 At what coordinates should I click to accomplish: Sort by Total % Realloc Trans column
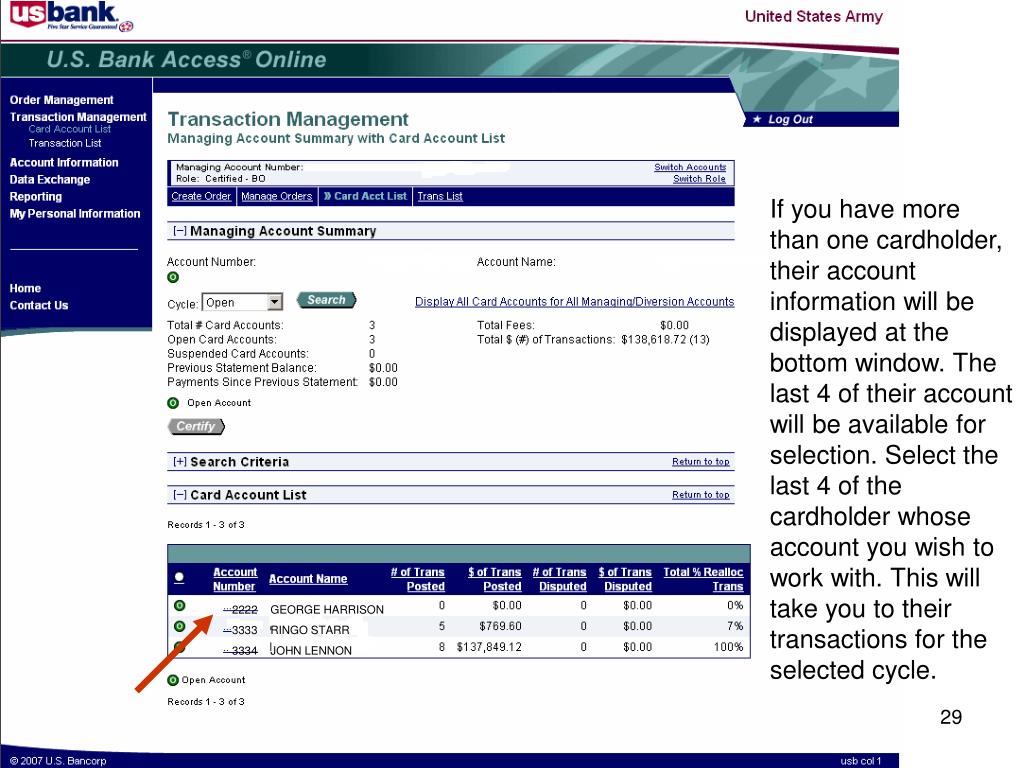pos(703,579)
